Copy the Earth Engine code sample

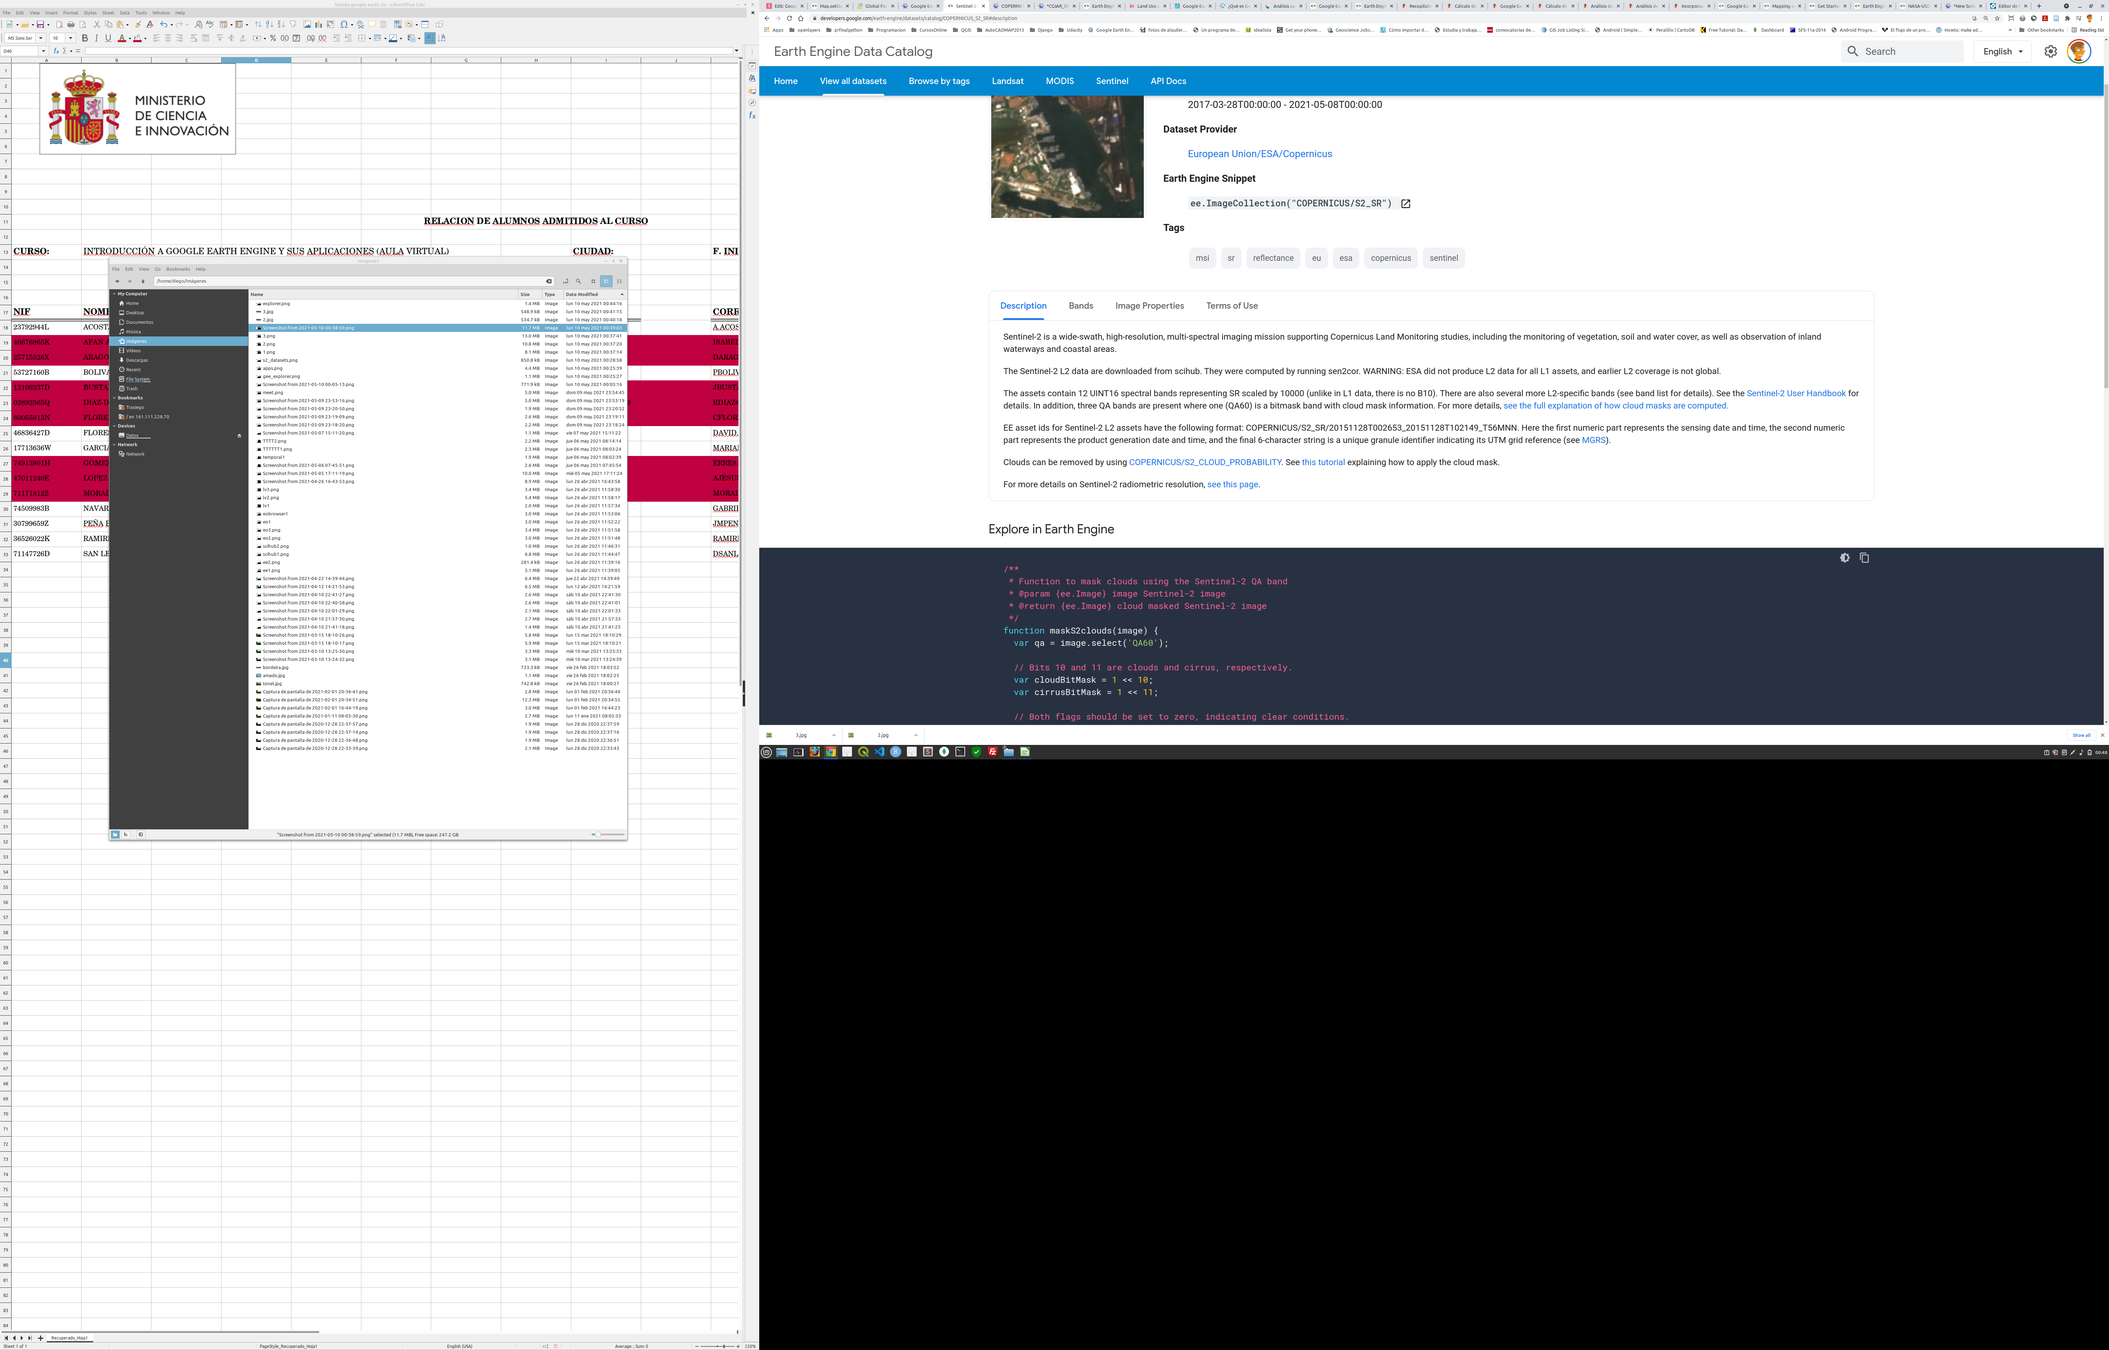click(1864, 558)
